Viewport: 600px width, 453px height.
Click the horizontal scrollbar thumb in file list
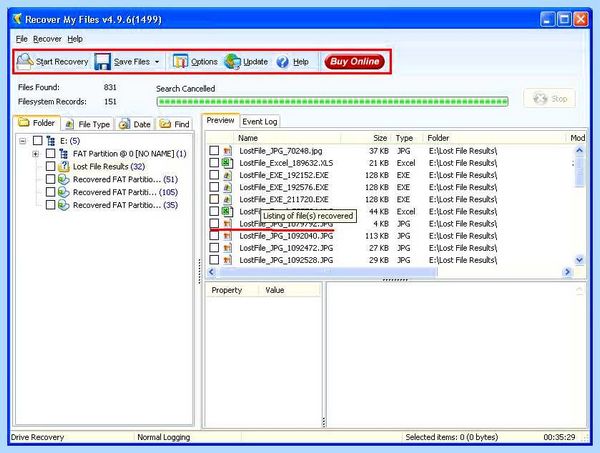[x=328, y=272]
